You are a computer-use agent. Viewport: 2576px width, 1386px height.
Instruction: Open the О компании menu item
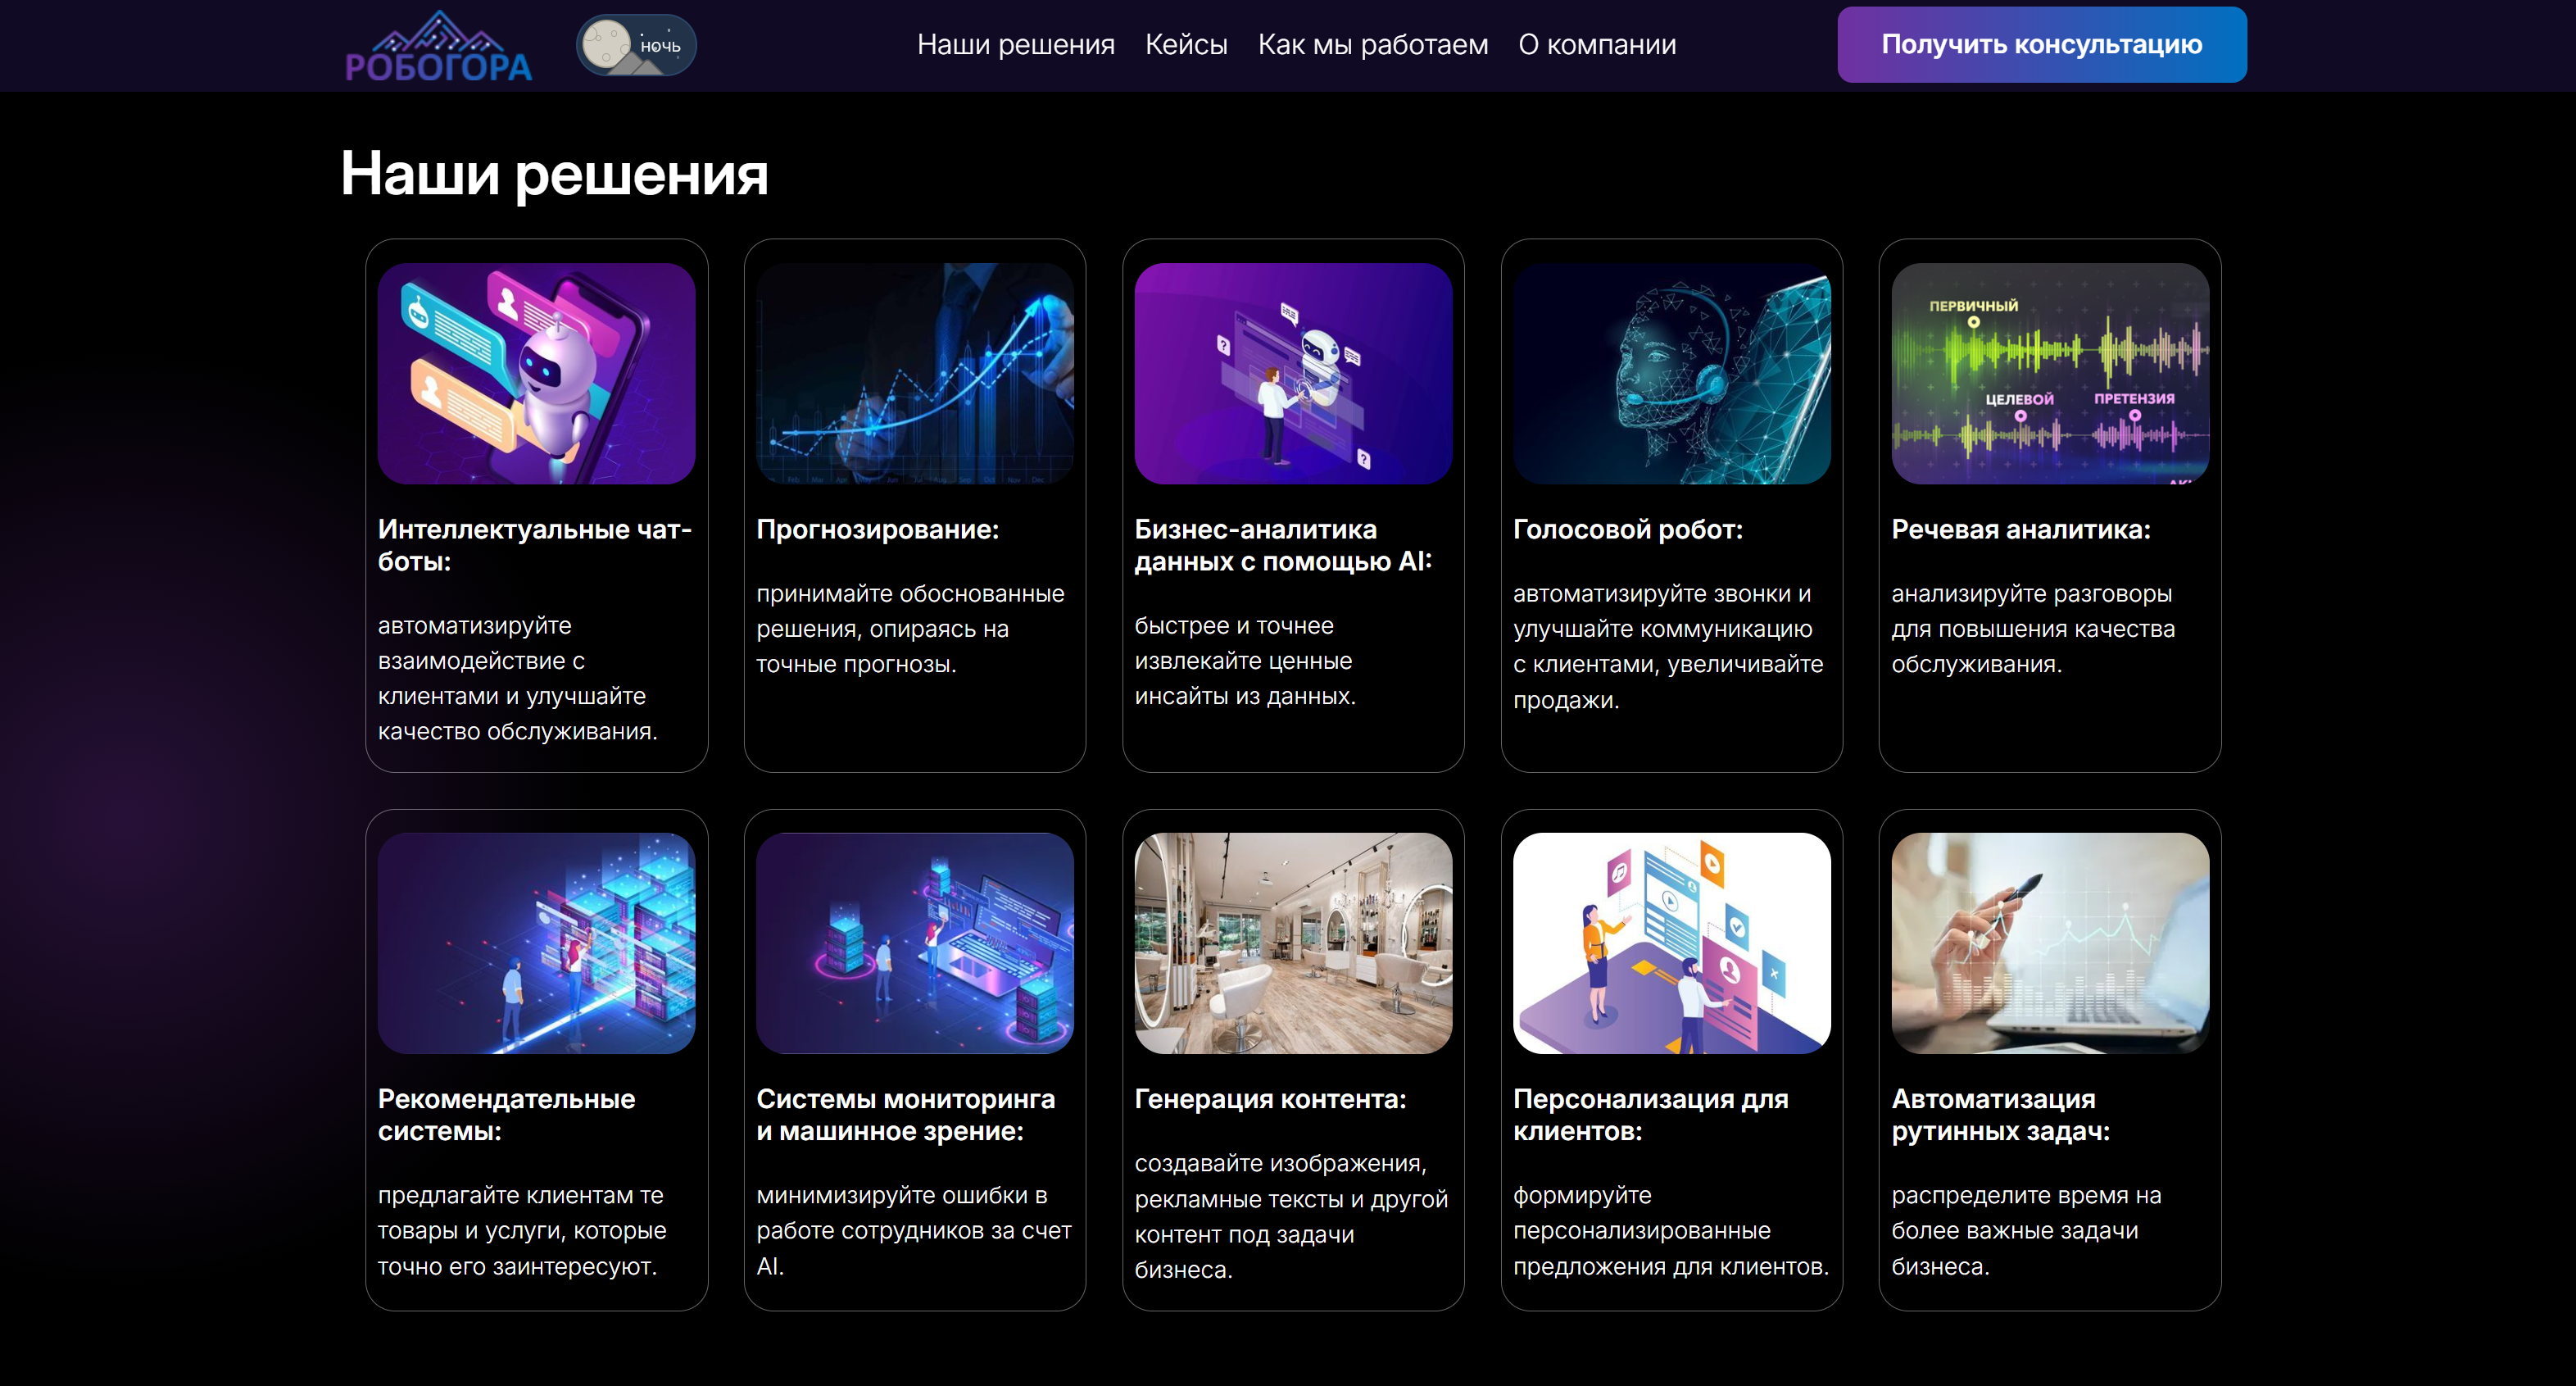pos(1597,45)
